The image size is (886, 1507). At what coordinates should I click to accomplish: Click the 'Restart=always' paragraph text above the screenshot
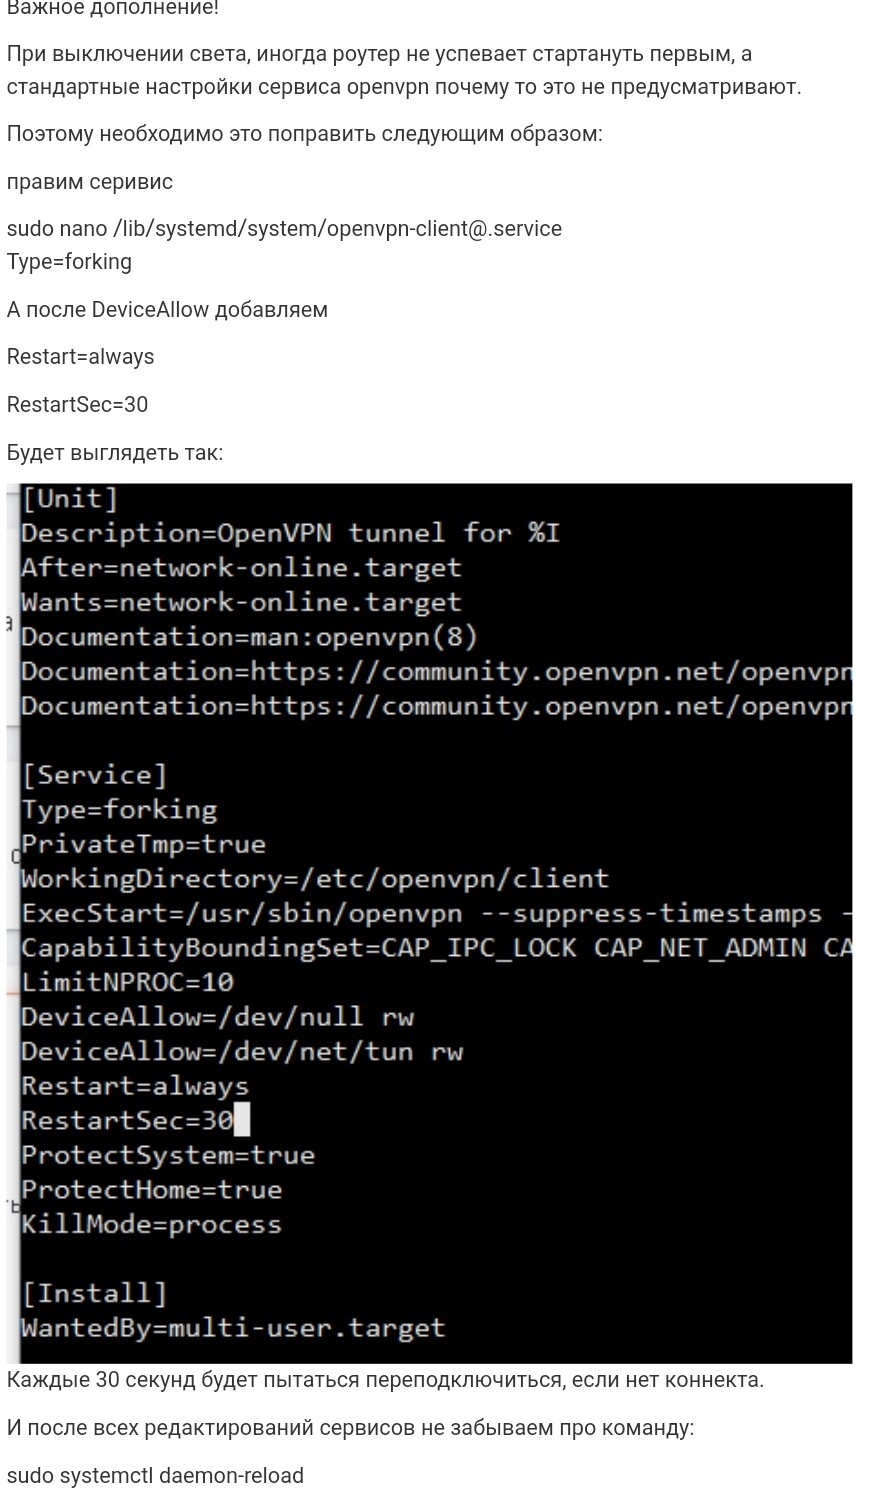tap(80, 357)
